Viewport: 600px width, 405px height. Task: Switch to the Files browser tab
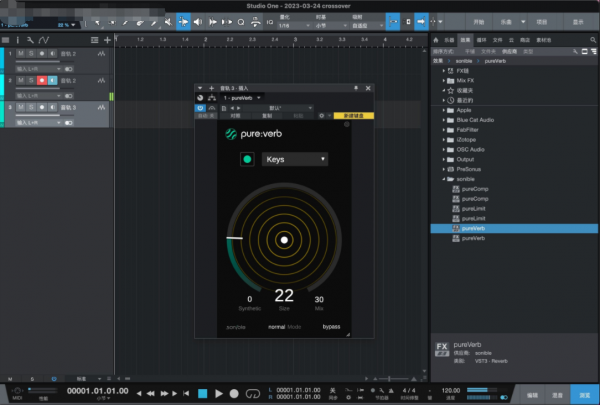click(497, 40)
